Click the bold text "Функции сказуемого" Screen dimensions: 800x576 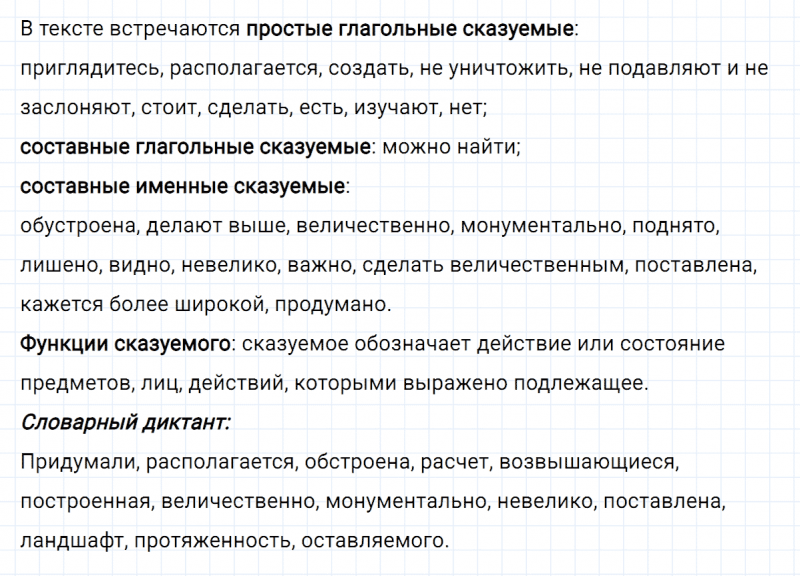point(125,344)
